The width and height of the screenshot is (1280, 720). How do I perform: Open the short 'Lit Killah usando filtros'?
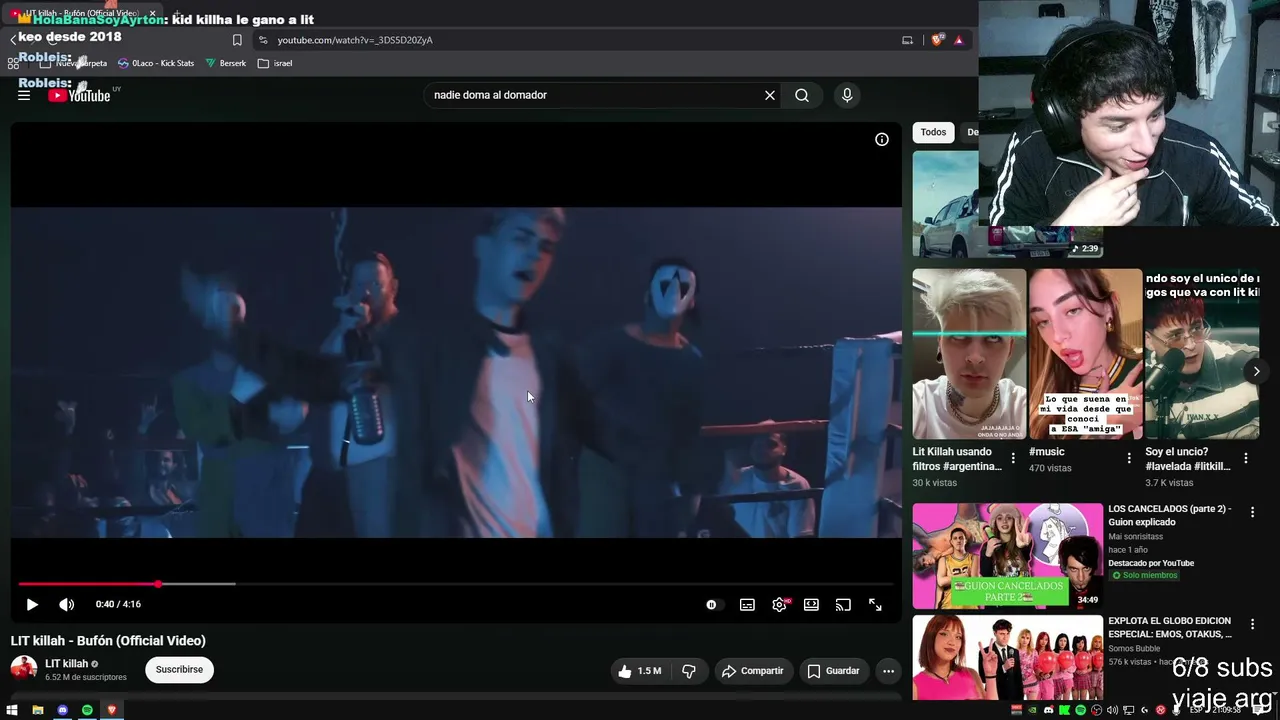(969, 354)
